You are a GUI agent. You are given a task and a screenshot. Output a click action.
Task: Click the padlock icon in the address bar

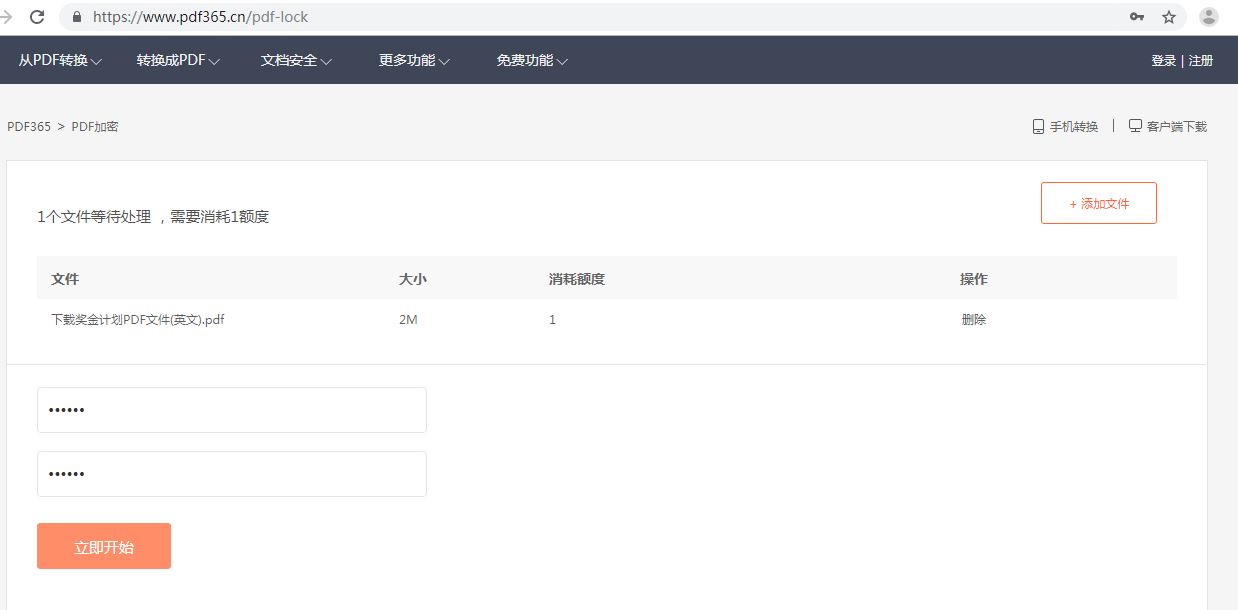[x=75, y=17]
